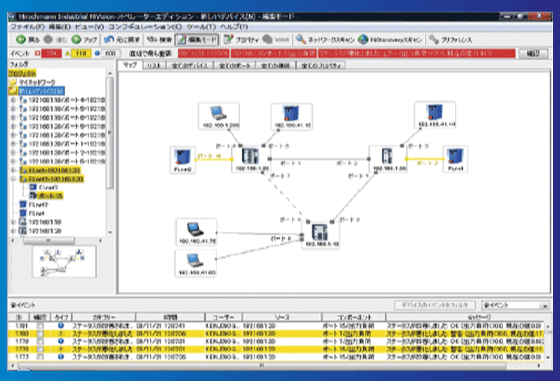Open the ヘルプ(?) menu

(x=234, y=27)
